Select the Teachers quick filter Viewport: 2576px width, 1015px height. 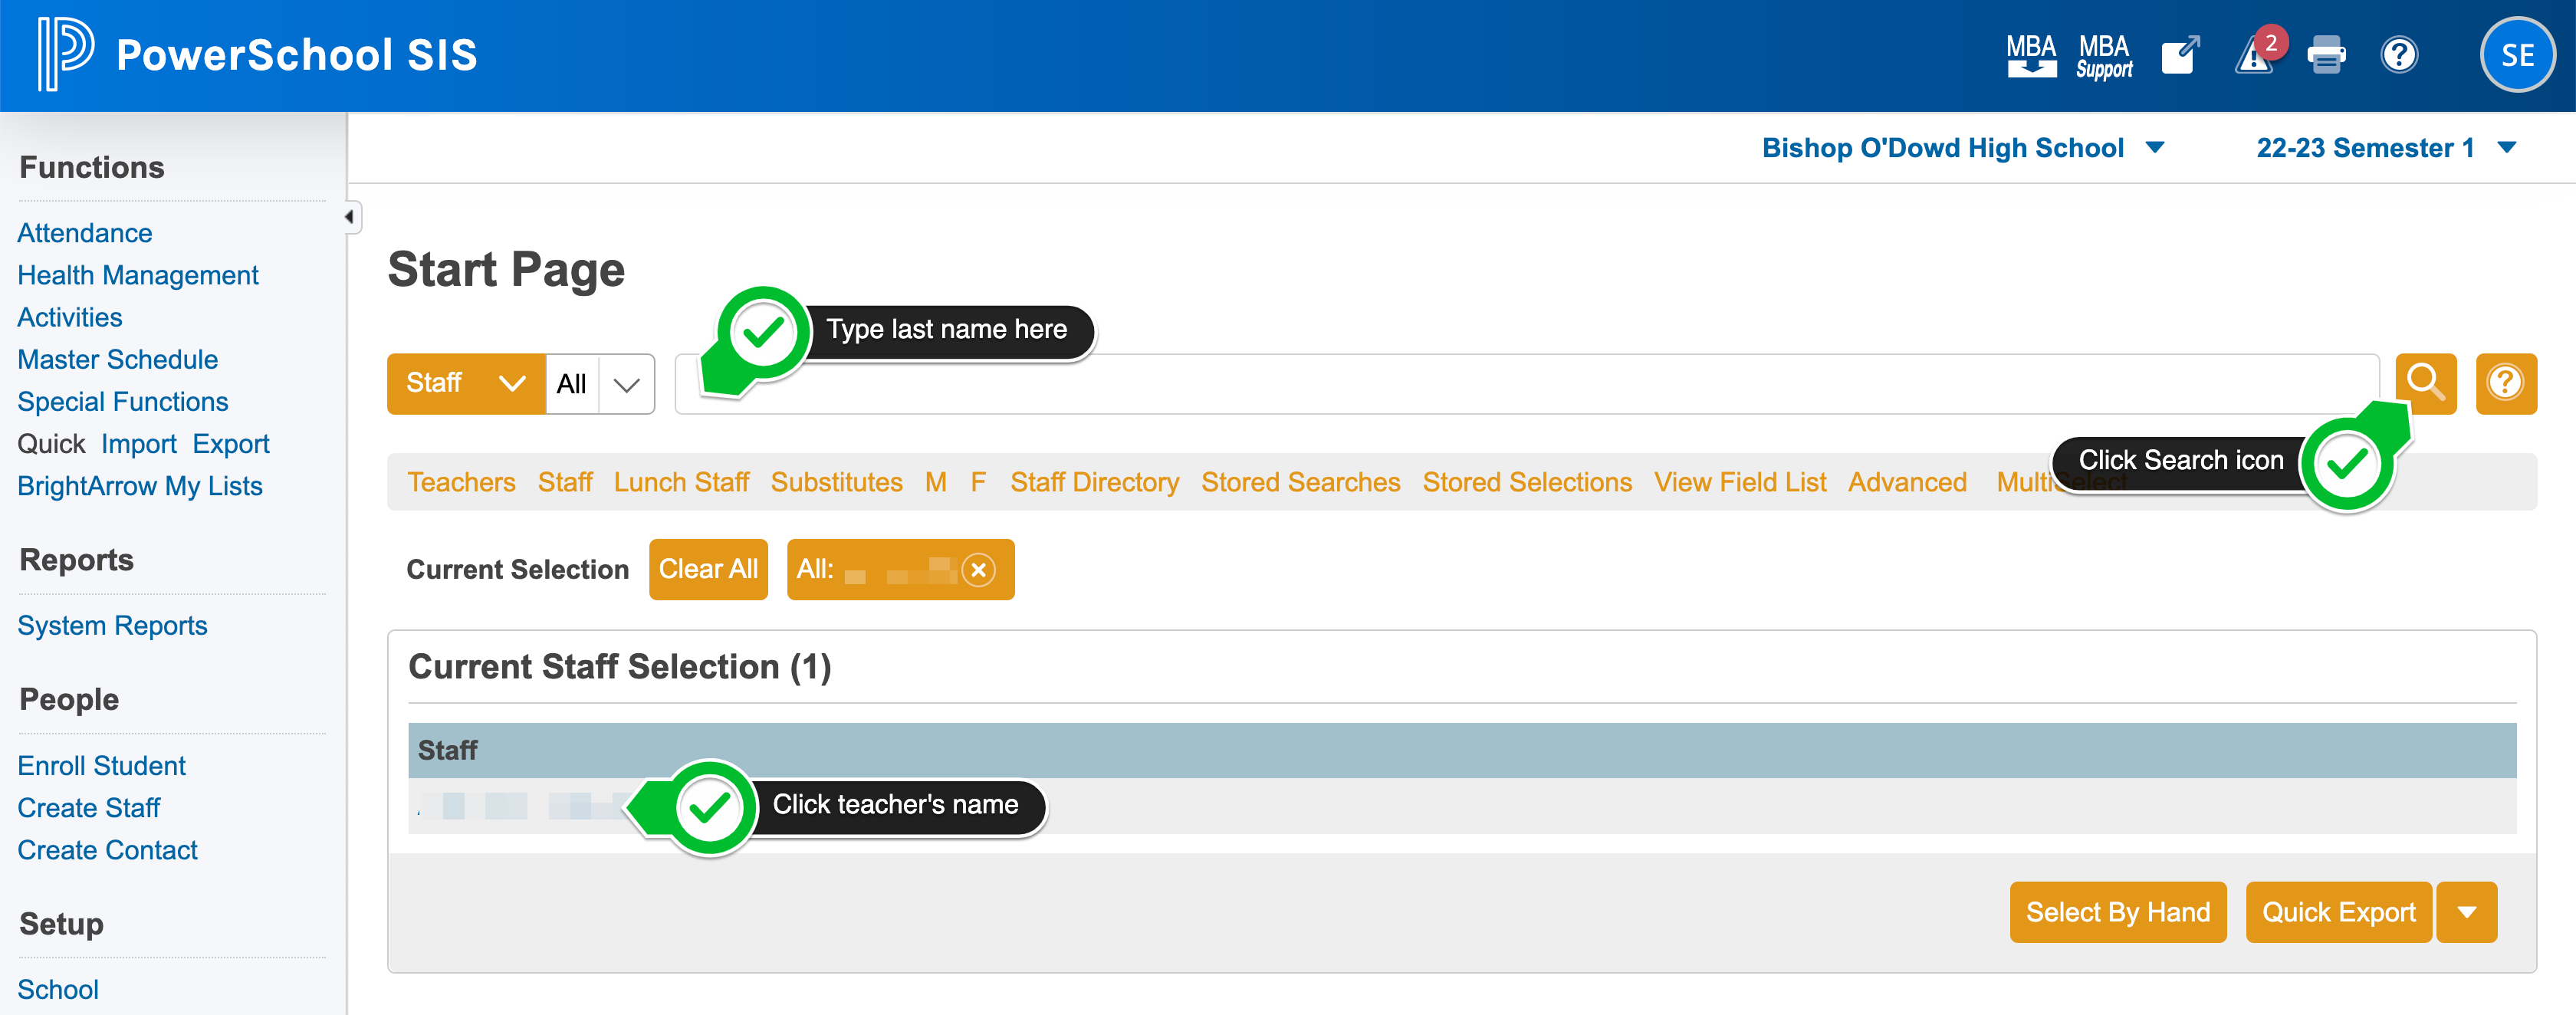pyautogui.click(x=461, y=482)
